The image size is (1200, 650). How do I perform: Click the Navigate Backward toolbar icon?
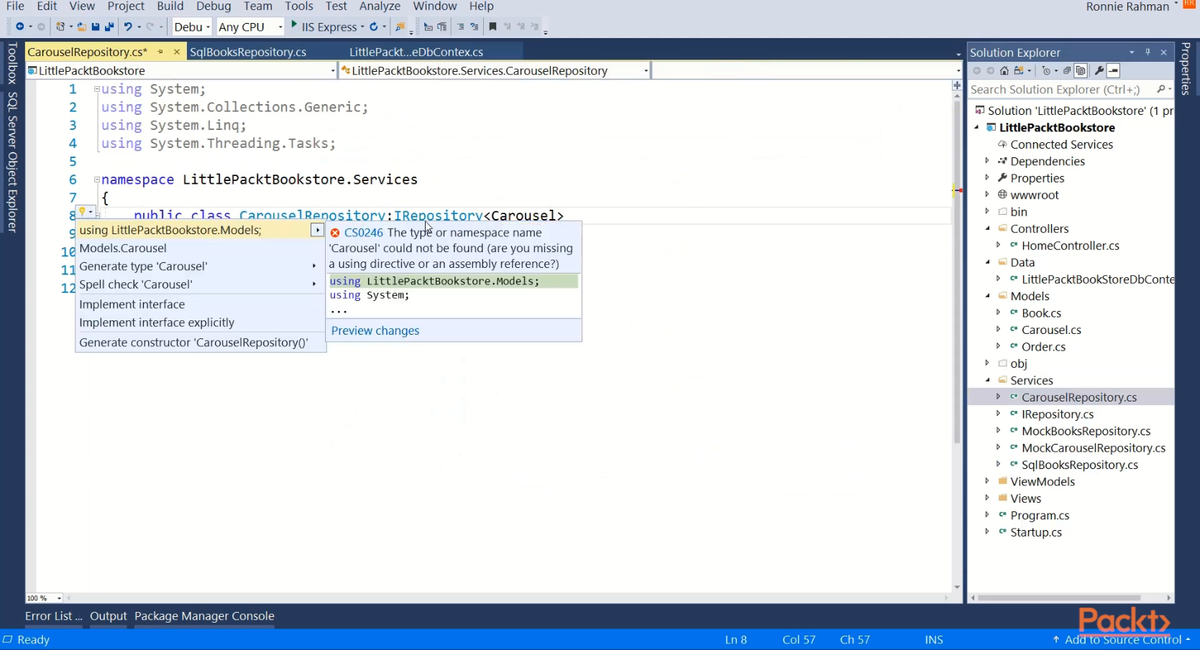[19, 27]
